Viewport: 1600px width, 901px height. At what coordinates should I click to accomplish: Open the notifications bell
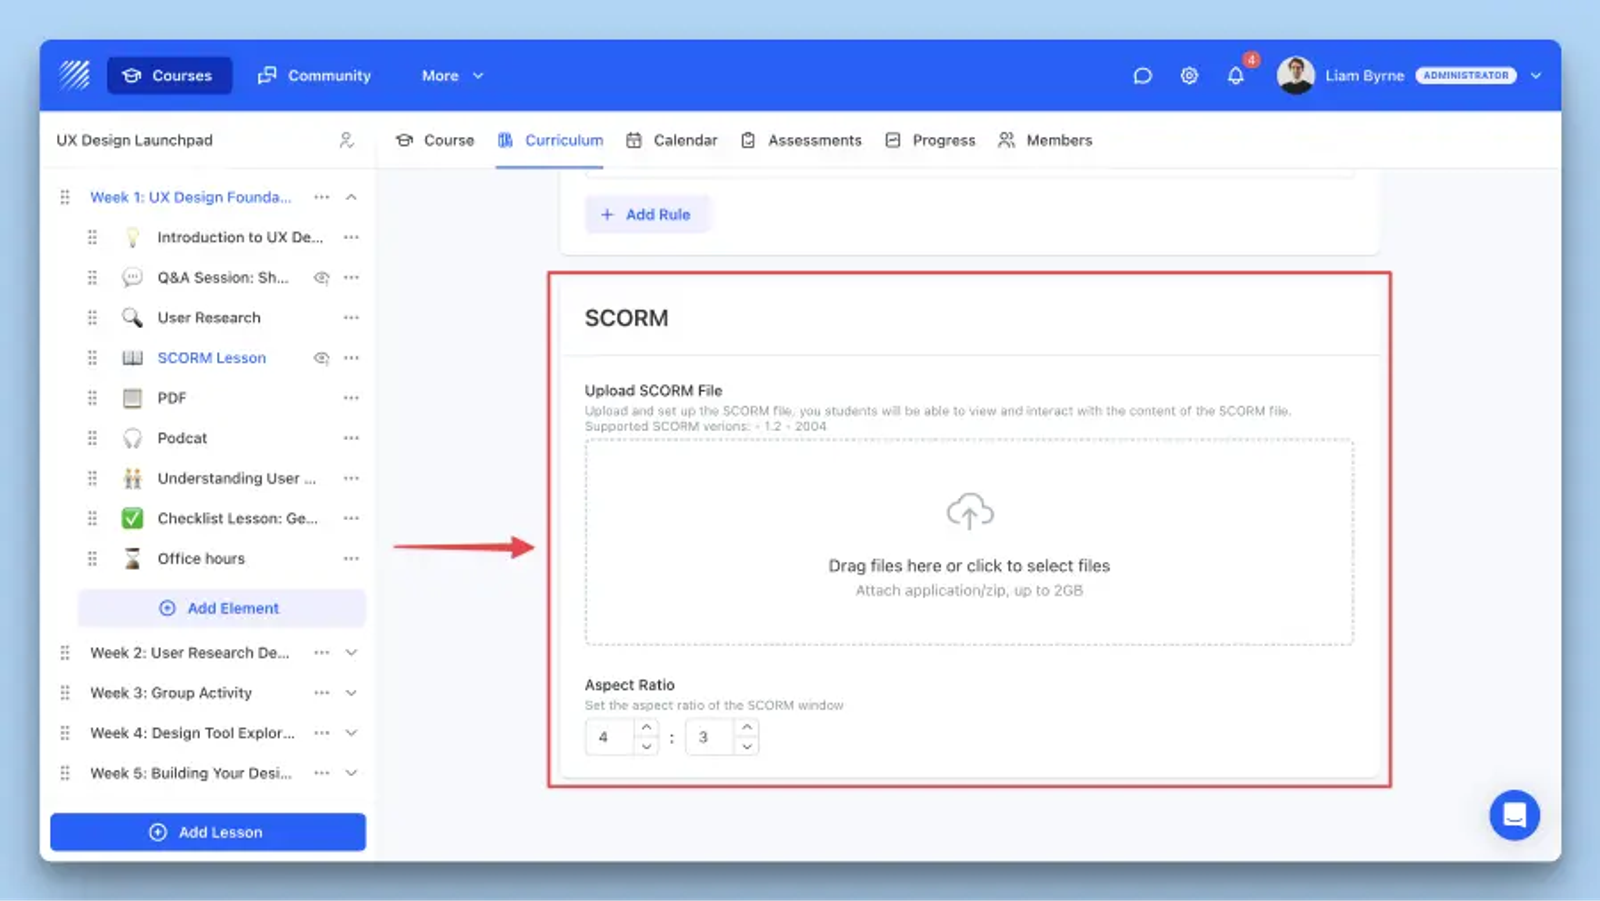pyautogui.click(x=1236, y=76)
